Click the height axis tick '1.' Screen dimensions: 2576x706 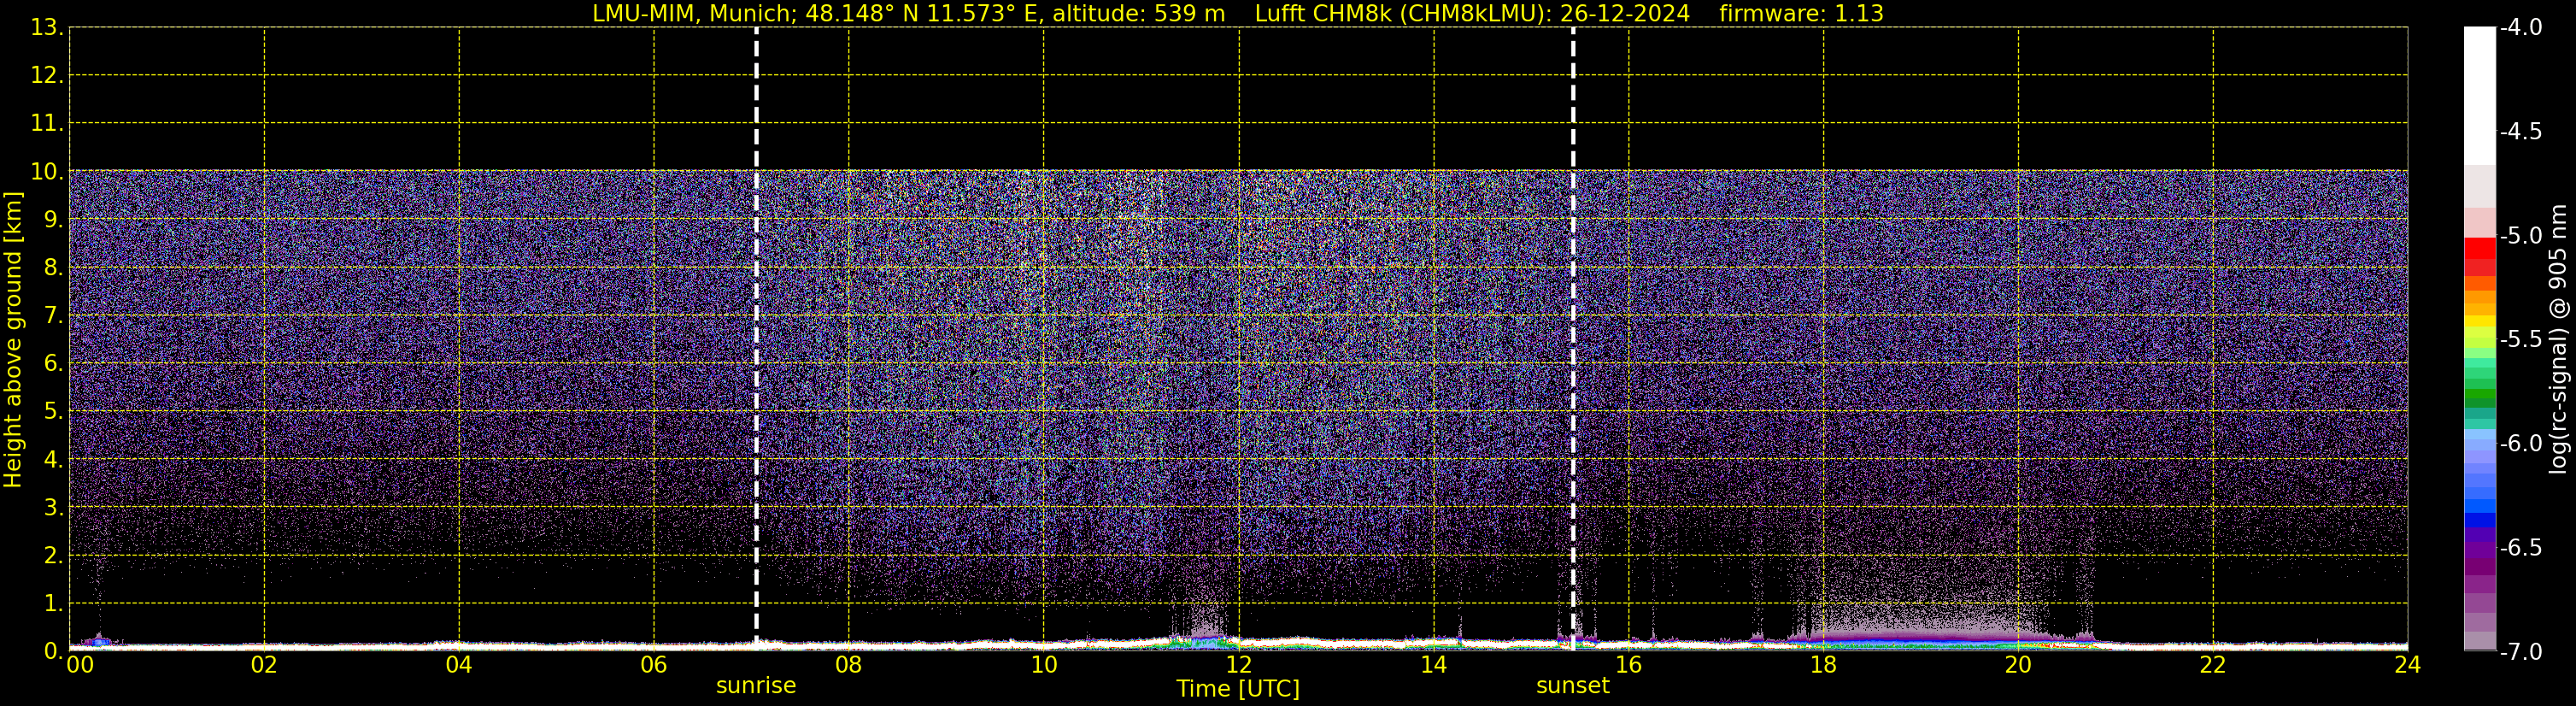(53, 603)
